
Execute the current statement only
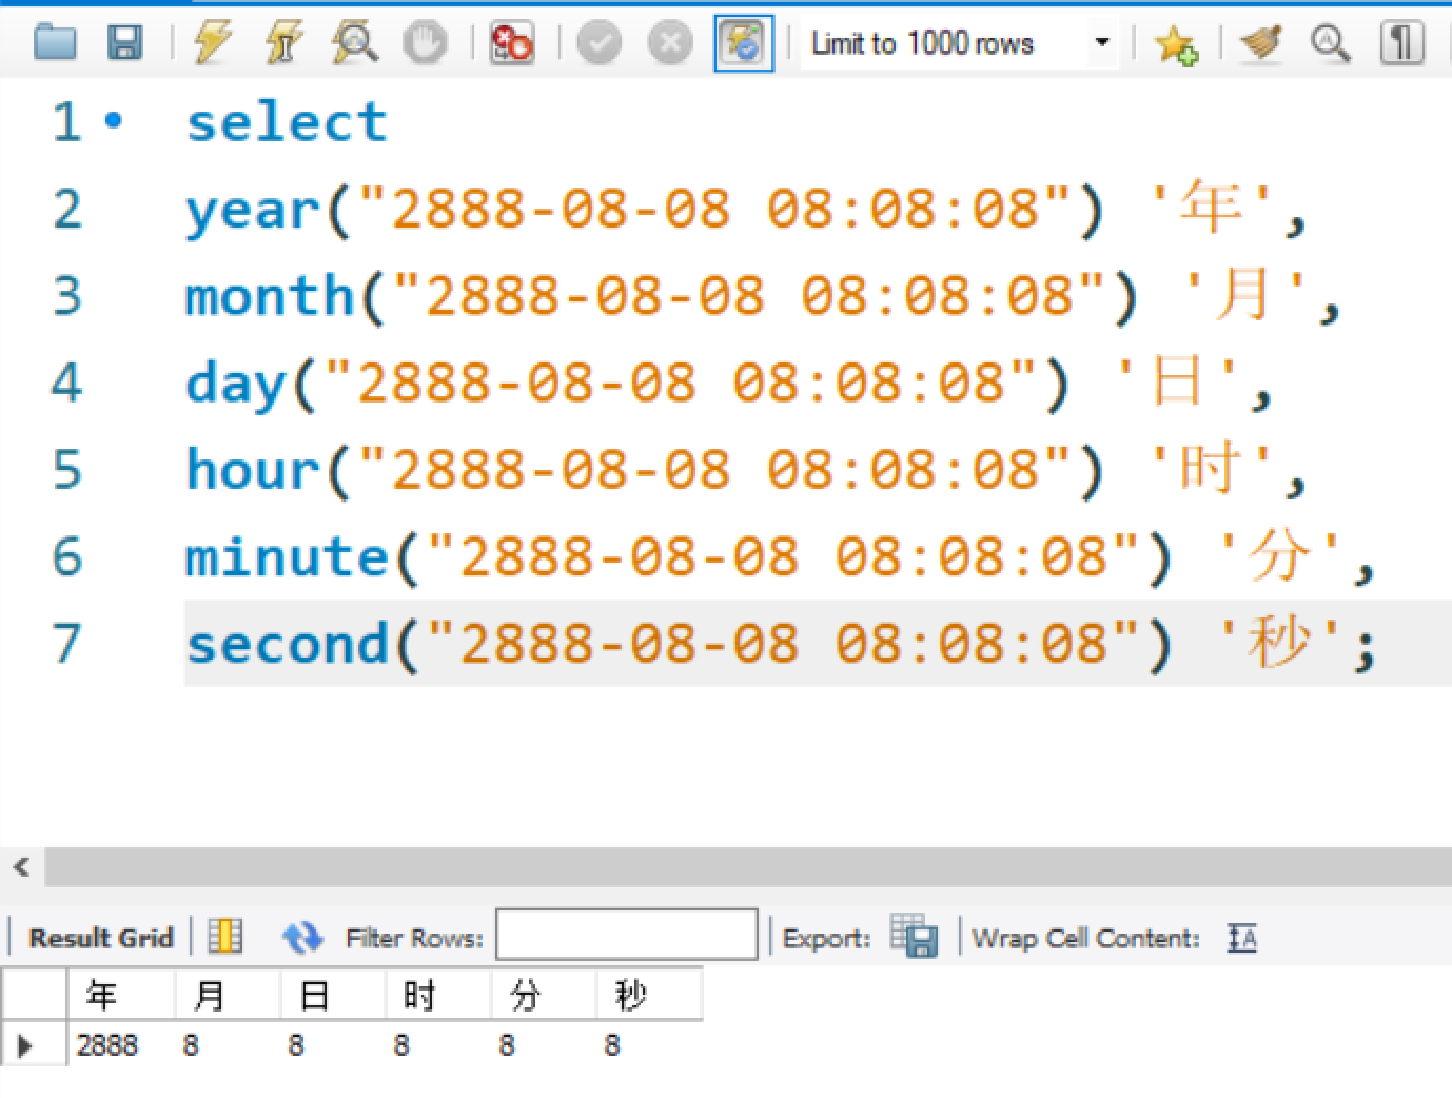click(283, 42)
